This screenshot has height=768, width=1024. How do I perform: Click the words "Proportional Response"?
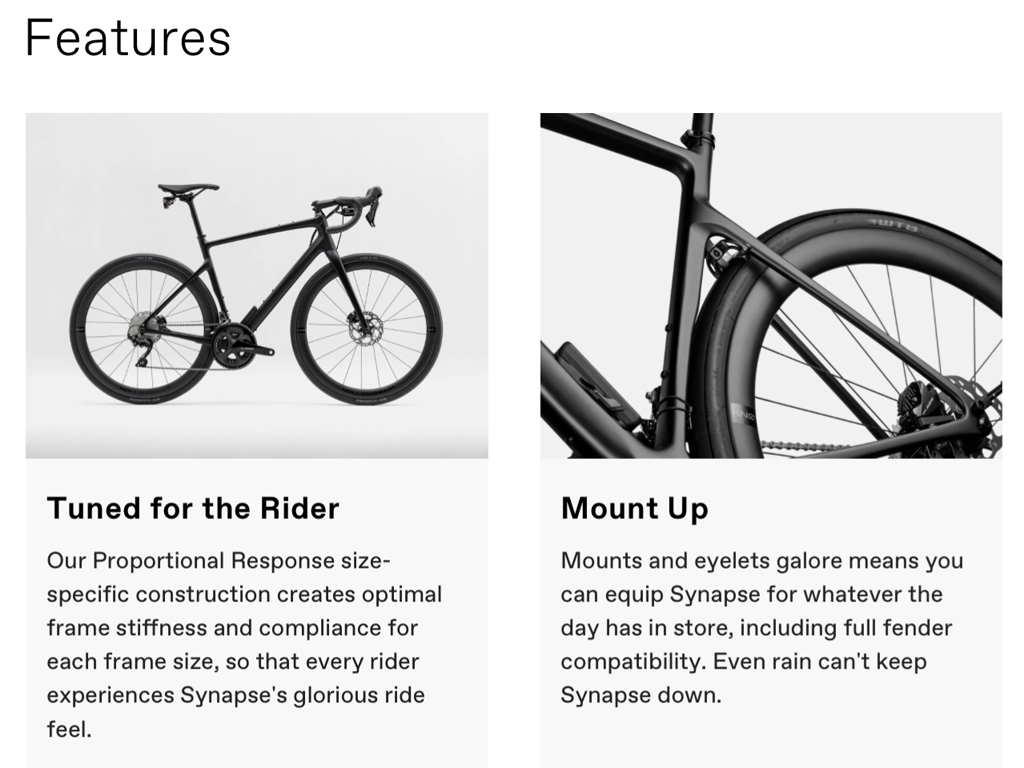[x=190, y=560]
